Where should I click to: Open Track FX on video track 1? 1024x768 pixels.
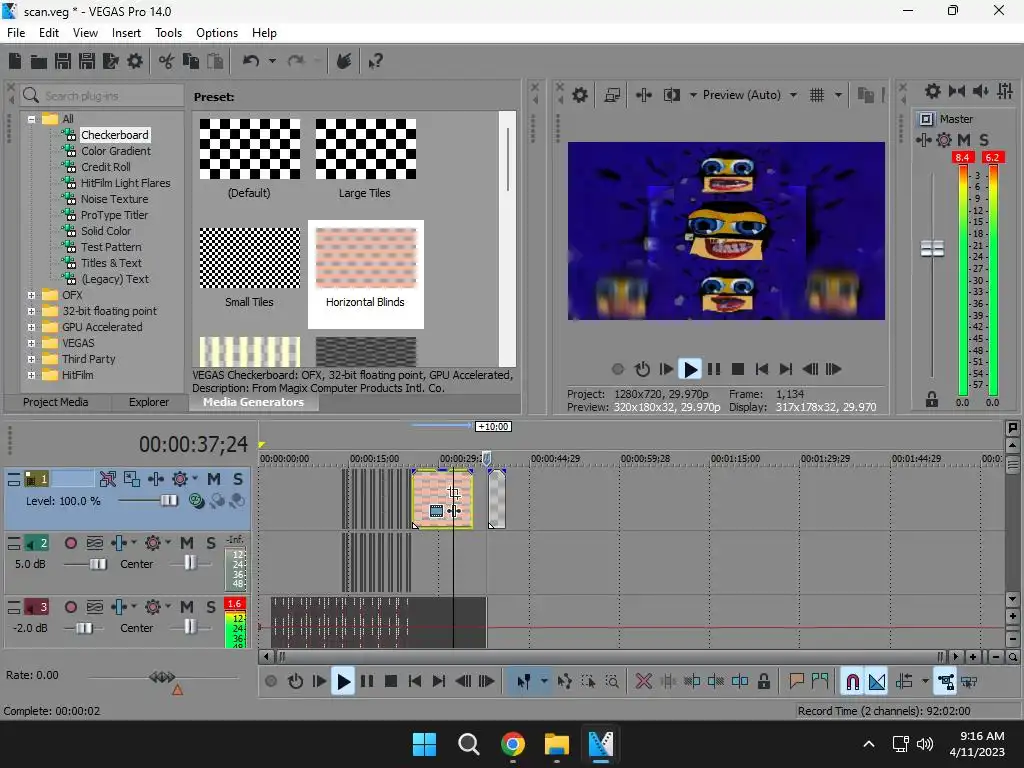coord(180,479)
